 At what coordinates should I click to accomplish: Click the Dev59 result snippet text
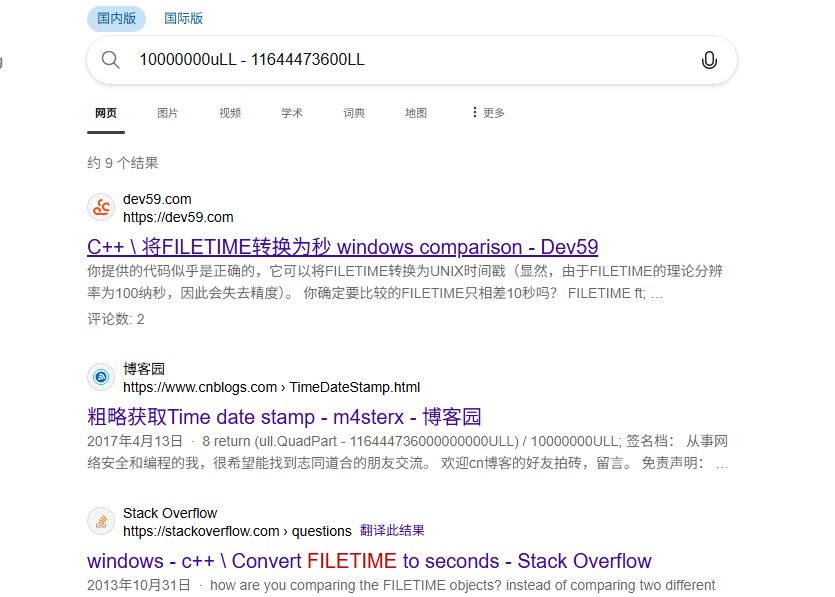pyautogui.click(x=405, y=282)
